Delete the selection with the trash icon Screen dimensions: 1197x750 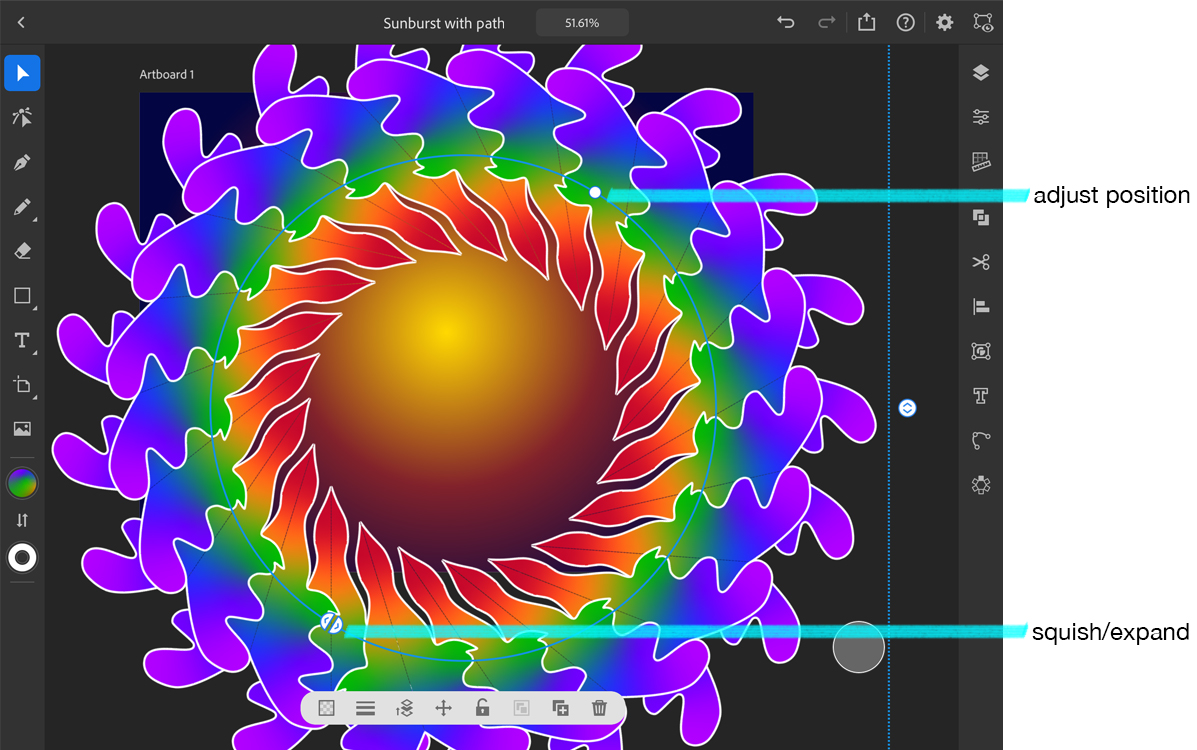[599, 708]
